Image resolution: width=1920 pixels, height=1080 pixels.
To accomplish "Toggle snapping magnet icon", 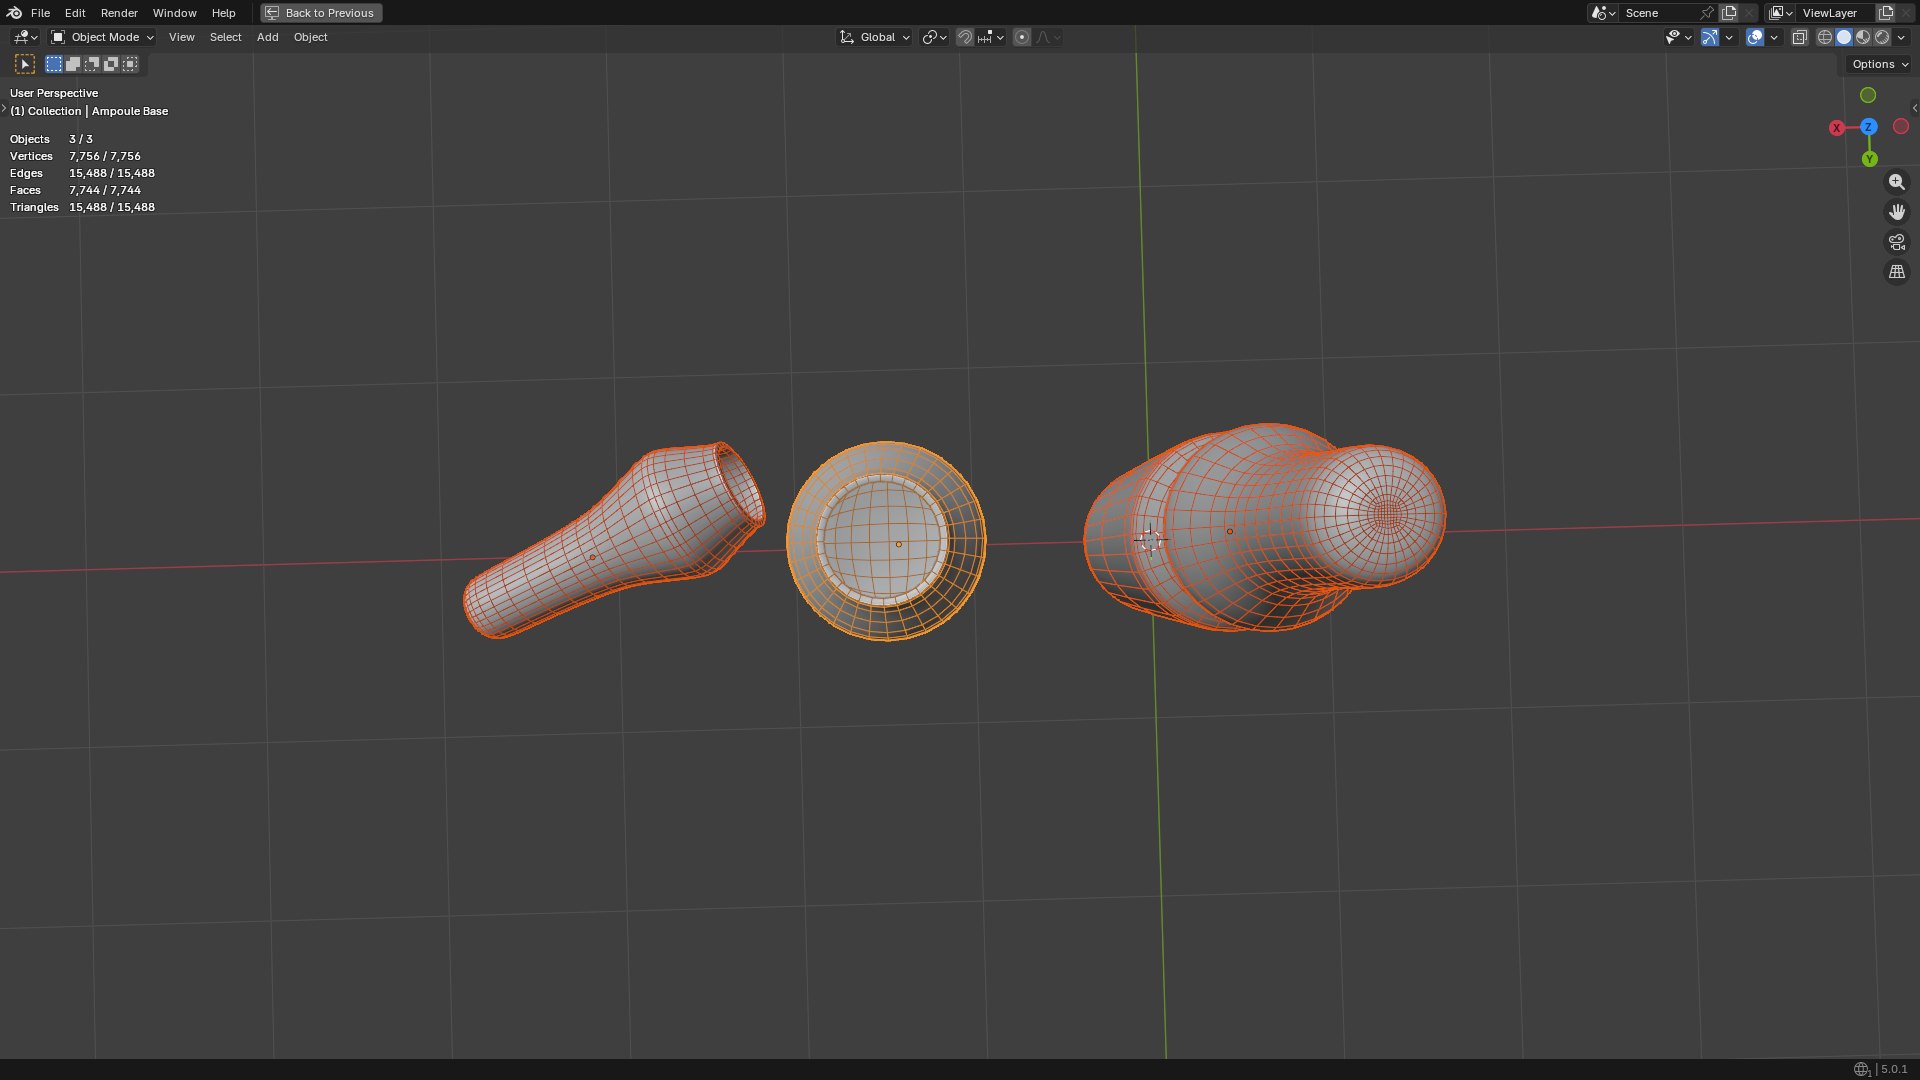I will pos(965,37).
